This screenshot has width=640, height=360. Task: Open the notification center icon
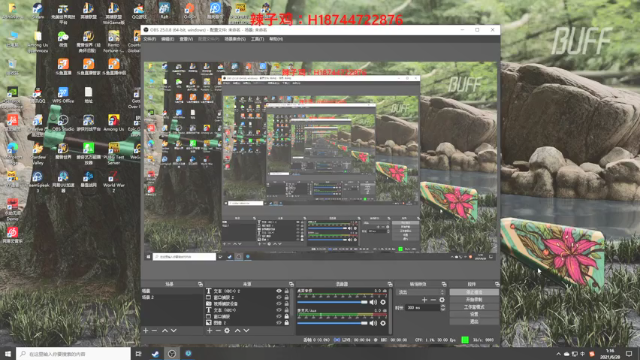coord(629,354)
